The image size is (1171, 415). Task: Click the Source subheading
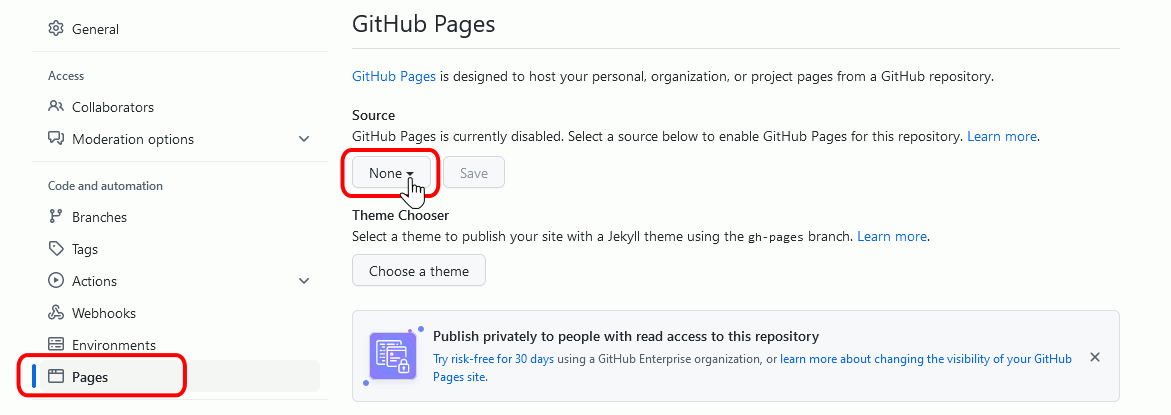tap(373, 116)
